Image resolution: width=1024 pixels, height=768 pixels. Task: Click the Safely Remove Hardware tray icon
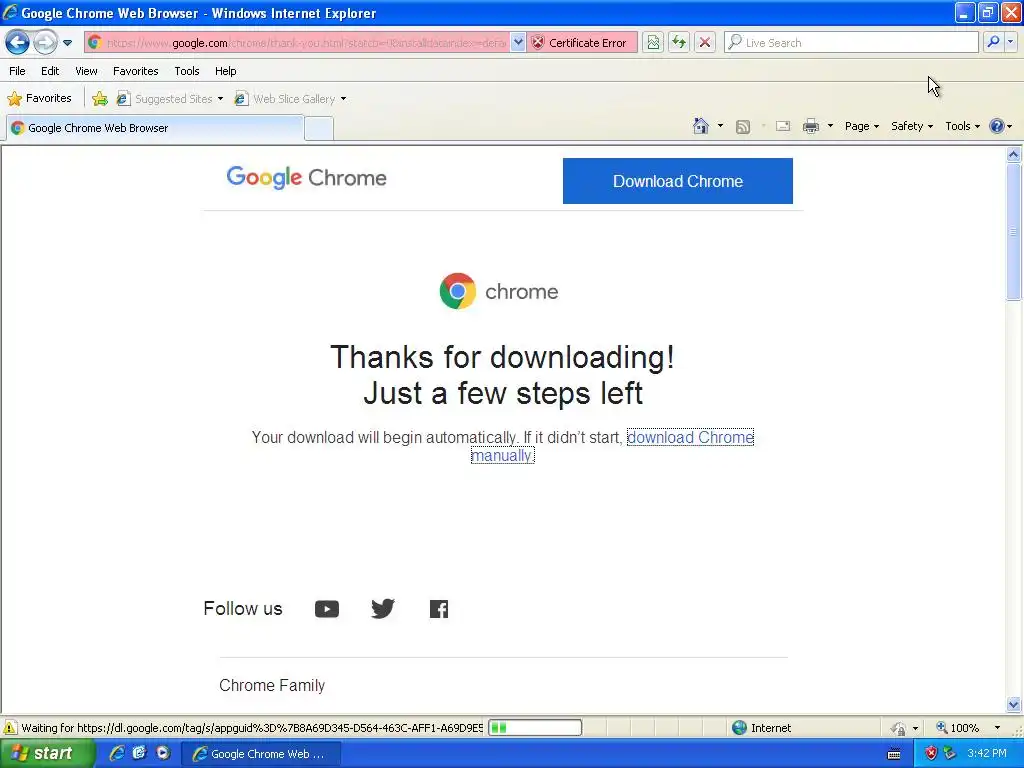click(x=950, y=754)
